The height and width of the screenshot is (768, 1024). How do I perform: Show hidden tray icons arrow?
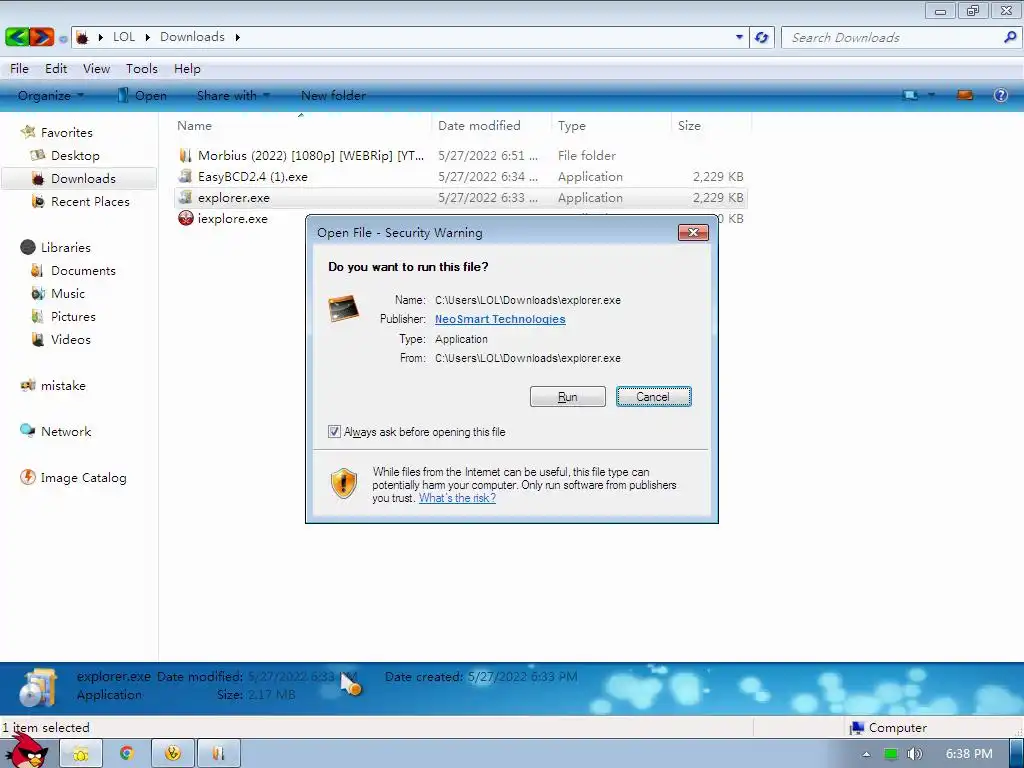(867, 754)
